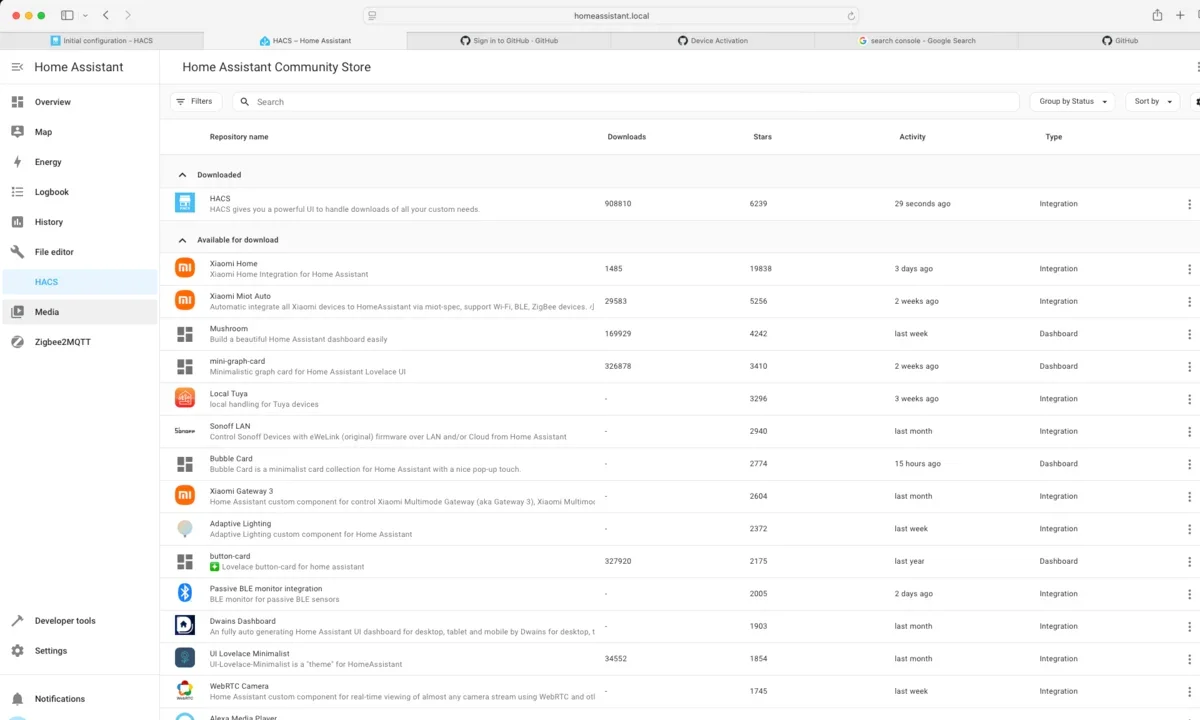
Task: Open Zigbee2MQTT in the sidebar
Action: click(62, 342)
